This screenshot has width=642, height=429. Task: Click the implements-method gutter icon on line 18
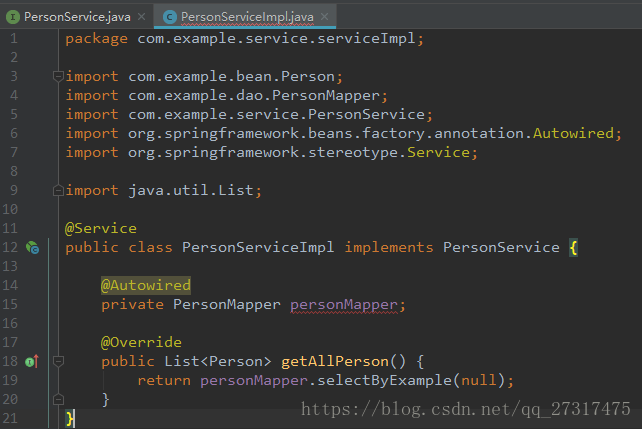click(x=32, y=361)
